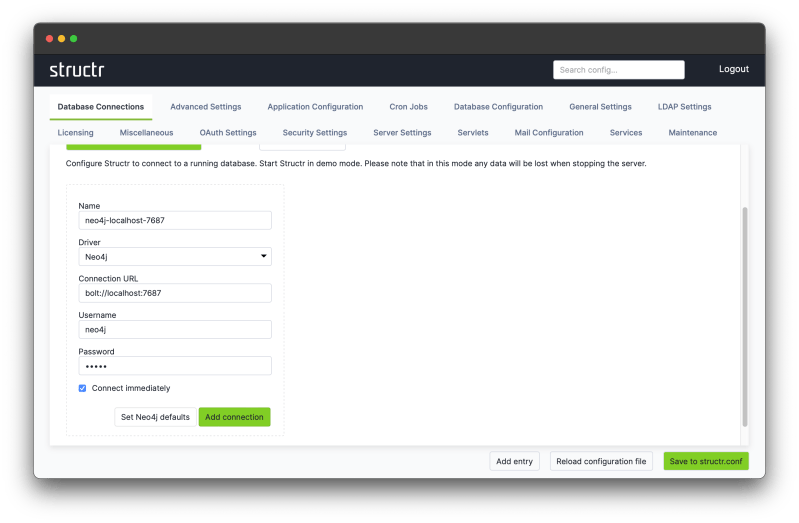Click the Password input field
This screenshot has width=799, height=523.
(x=175, y=366)
